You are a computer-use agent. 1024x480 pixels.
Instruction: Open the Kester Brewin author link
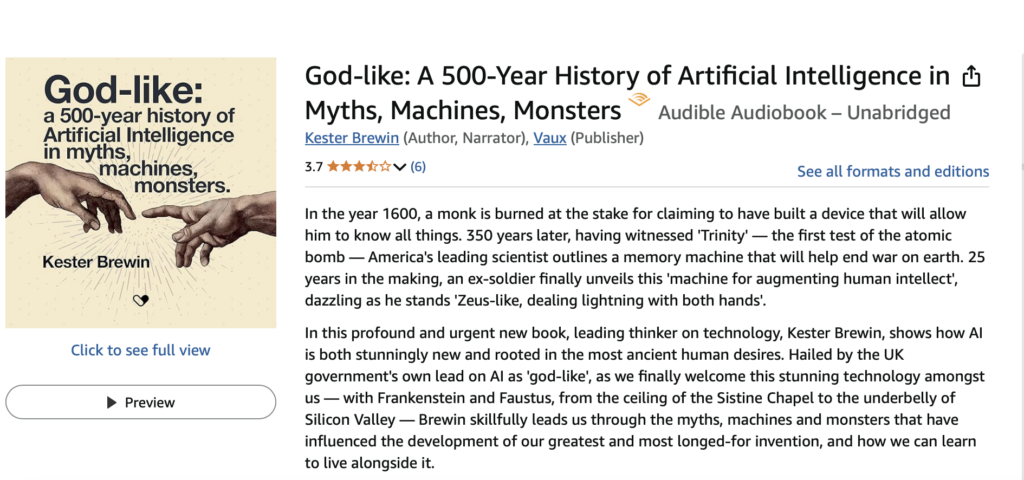click(351, 138)
